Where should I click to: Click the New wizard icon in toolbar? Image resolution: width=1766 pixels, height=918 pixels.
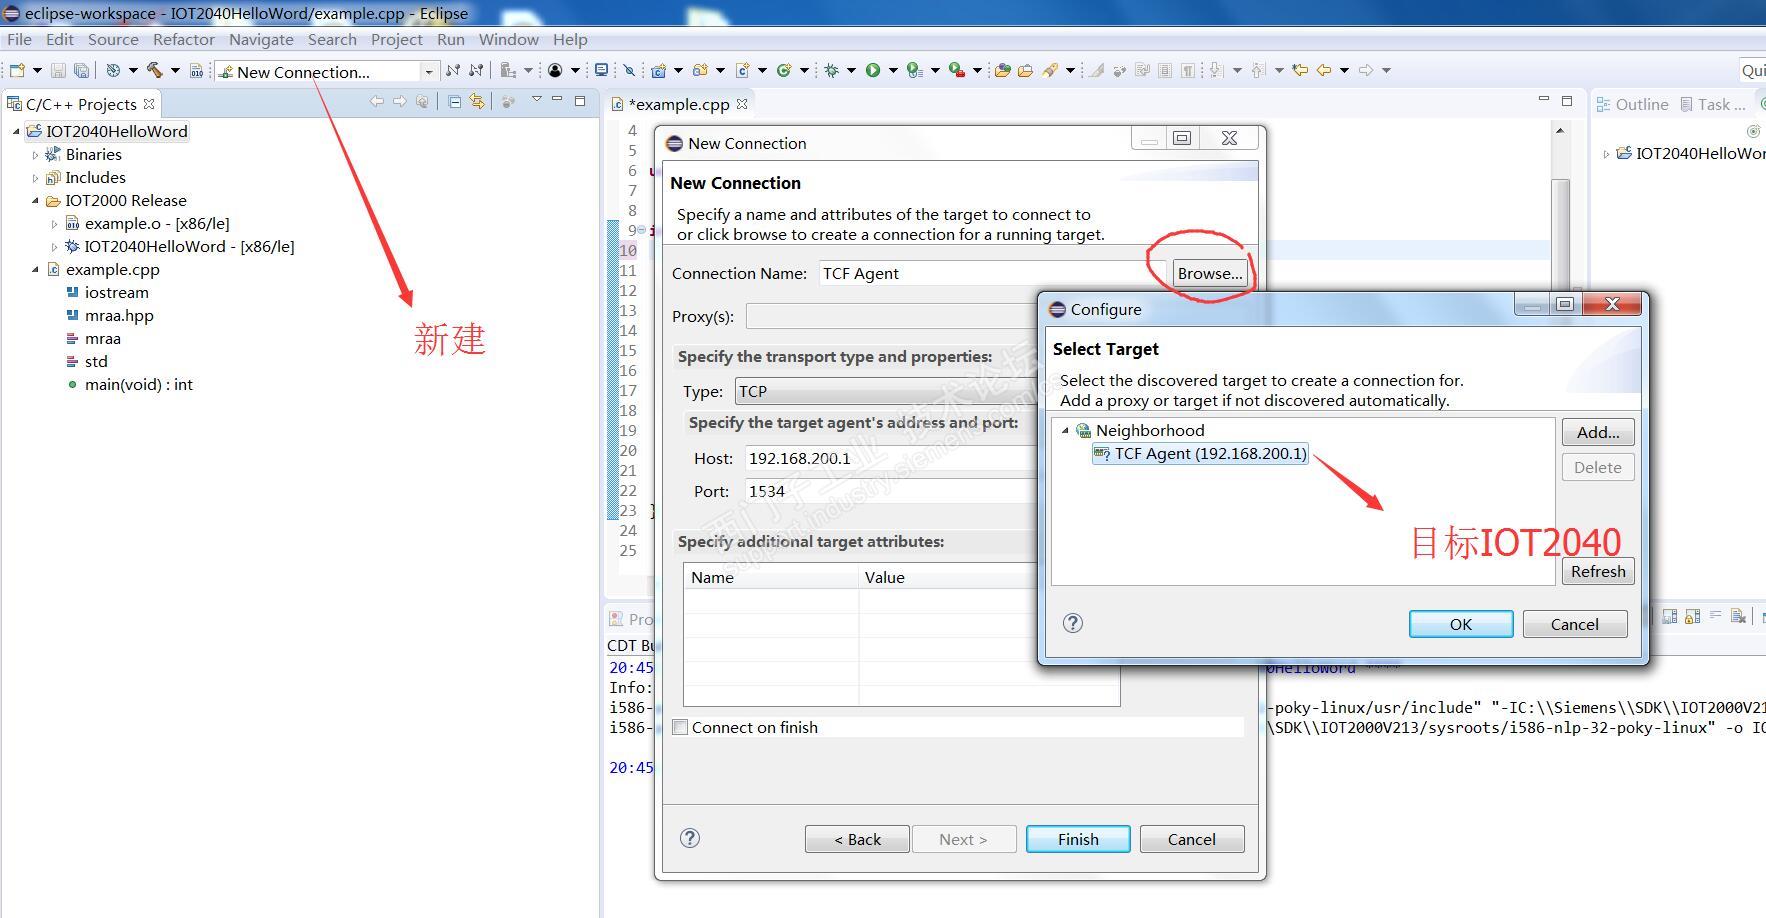pos(17,70)
